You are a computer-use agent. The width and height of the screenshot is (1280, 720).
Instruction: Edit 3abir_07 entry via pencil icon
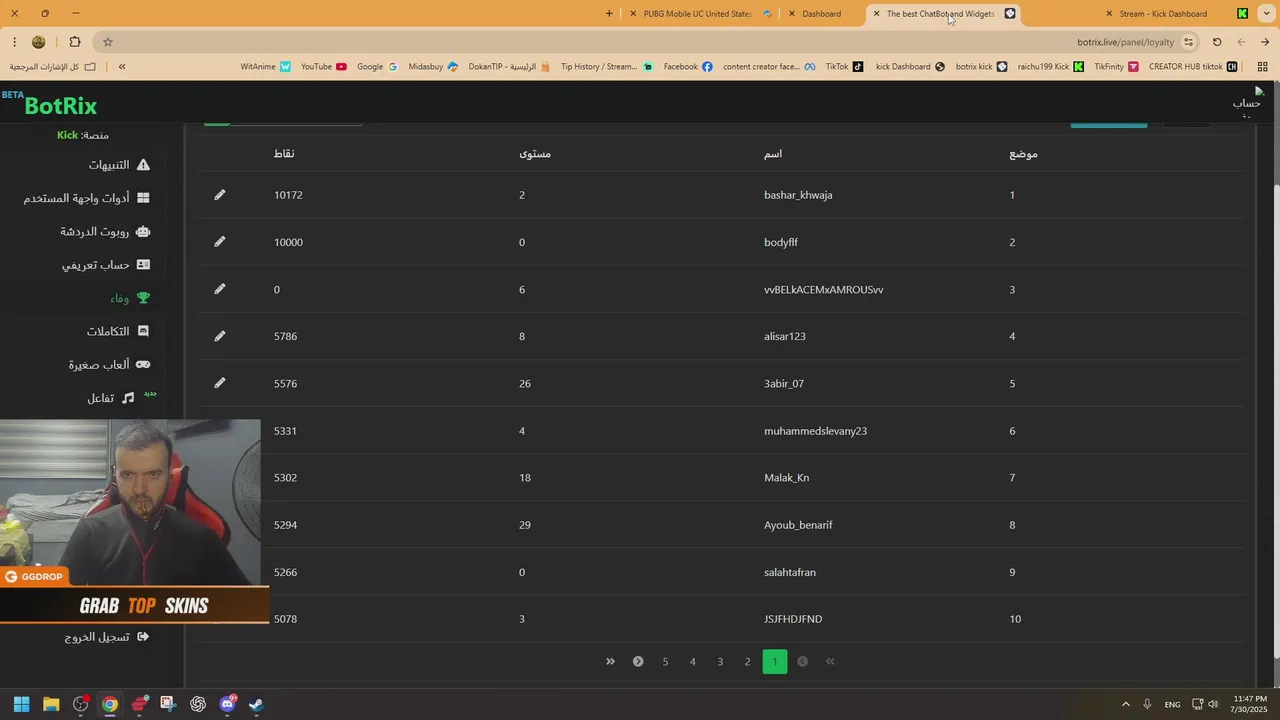[x=220, y=383]
